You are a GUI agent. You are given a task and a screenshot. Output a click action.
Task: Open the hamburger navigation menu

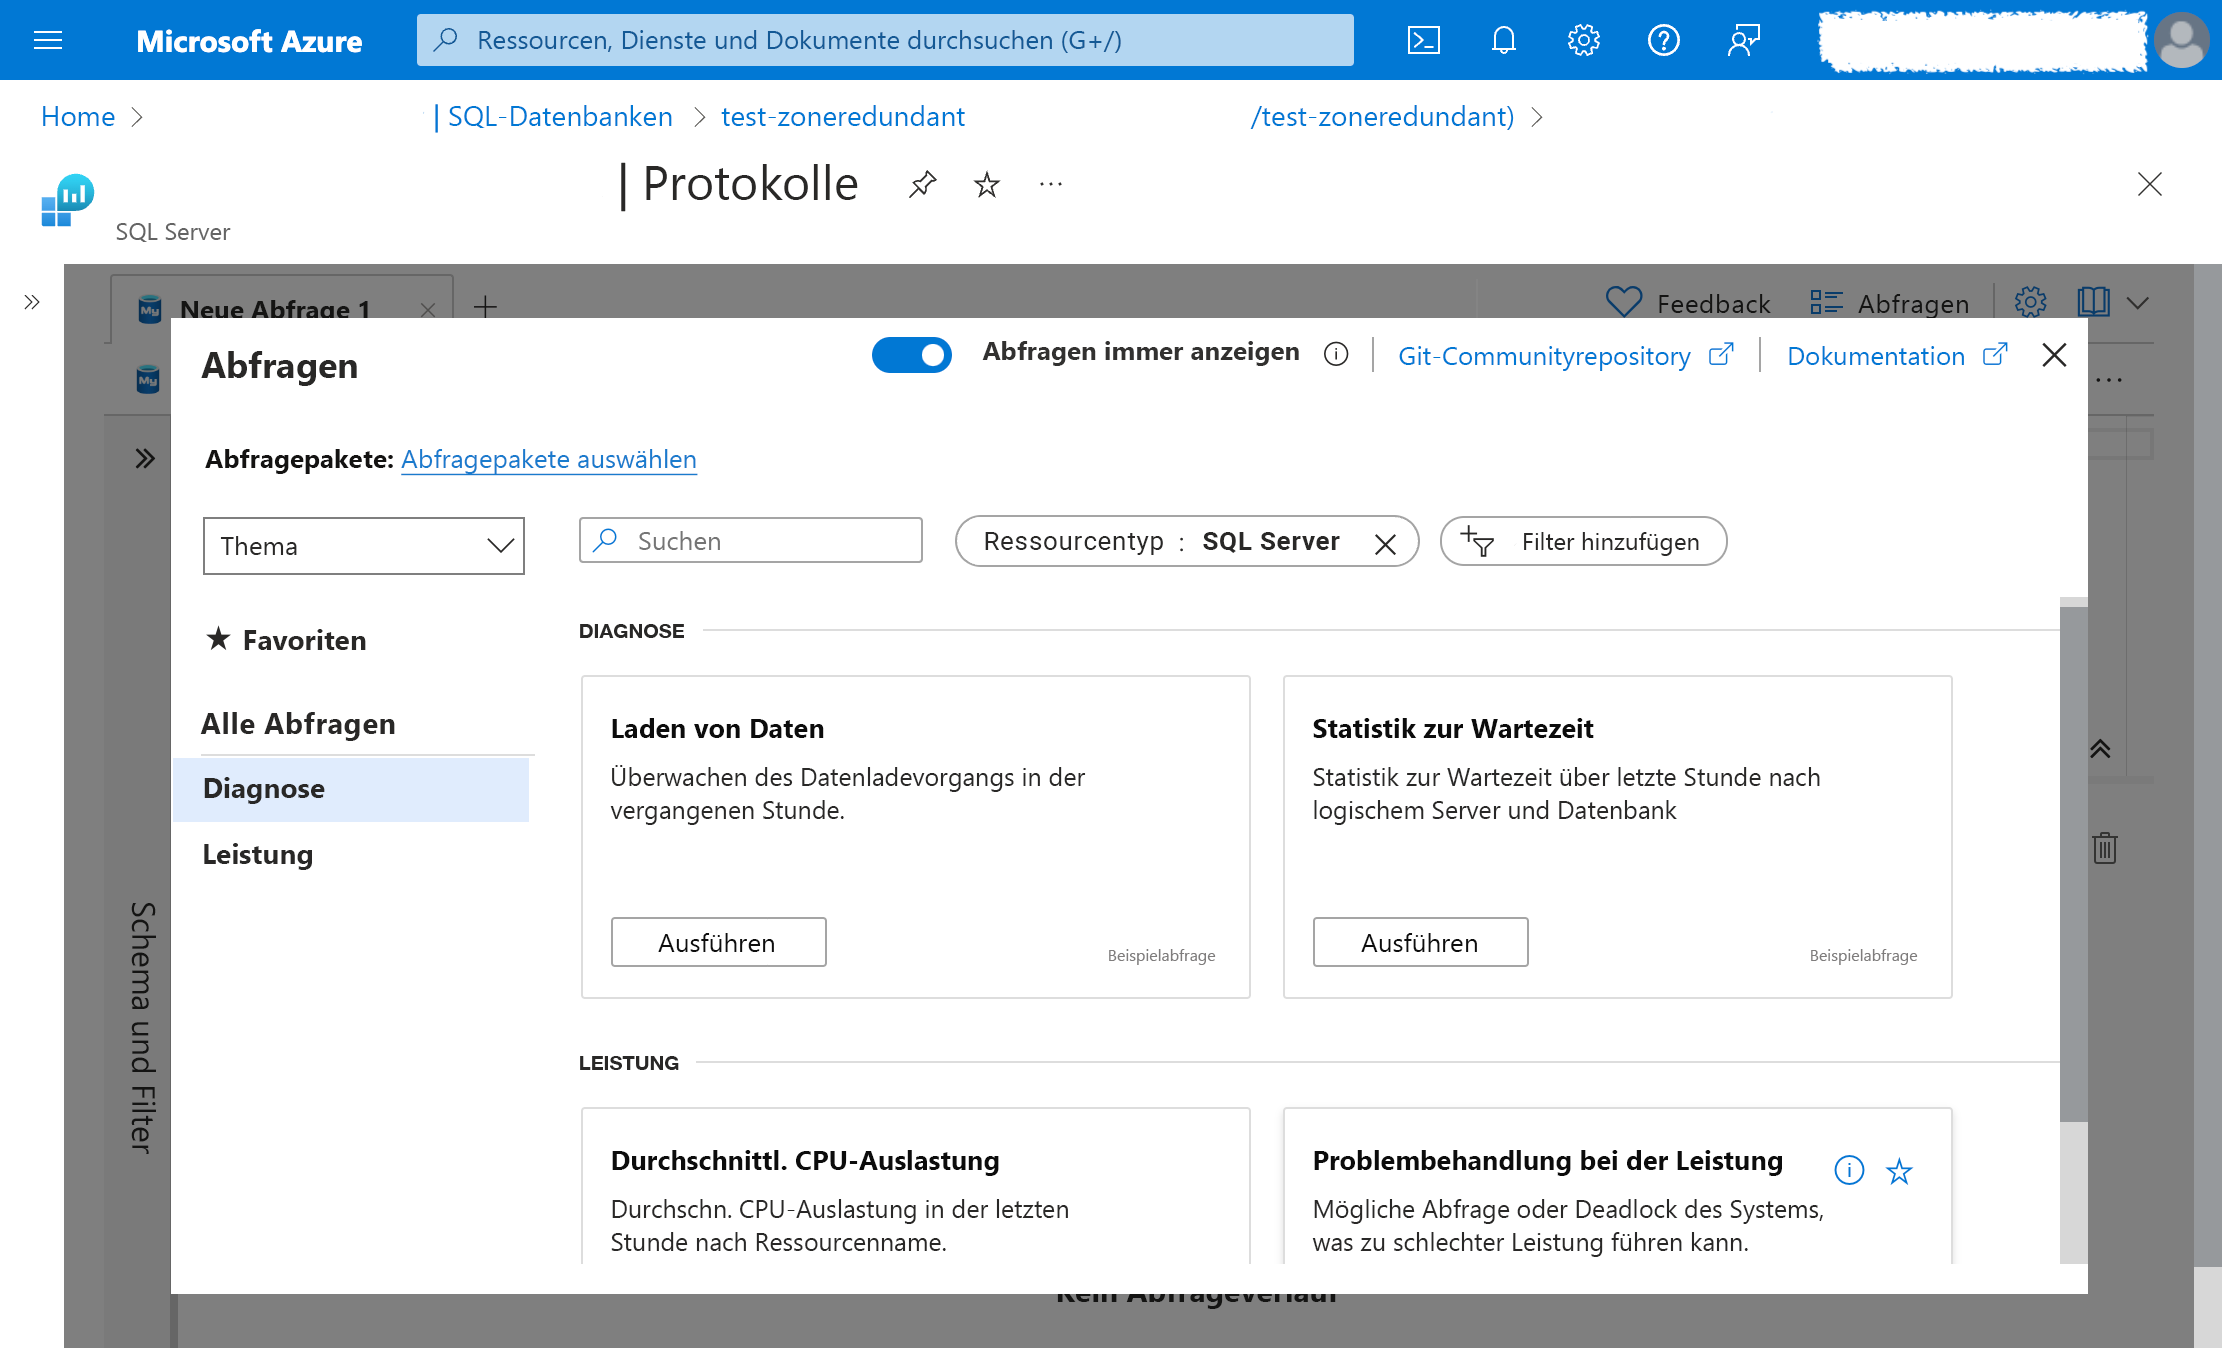tap(47, 40)
